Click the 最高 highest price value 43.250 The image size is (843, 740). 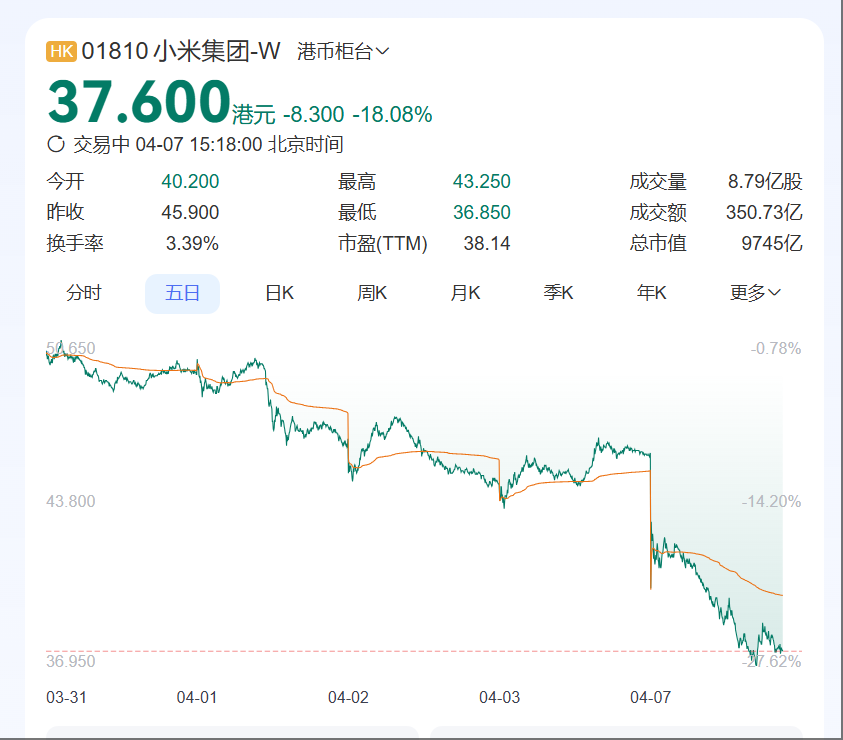point(478,182)
